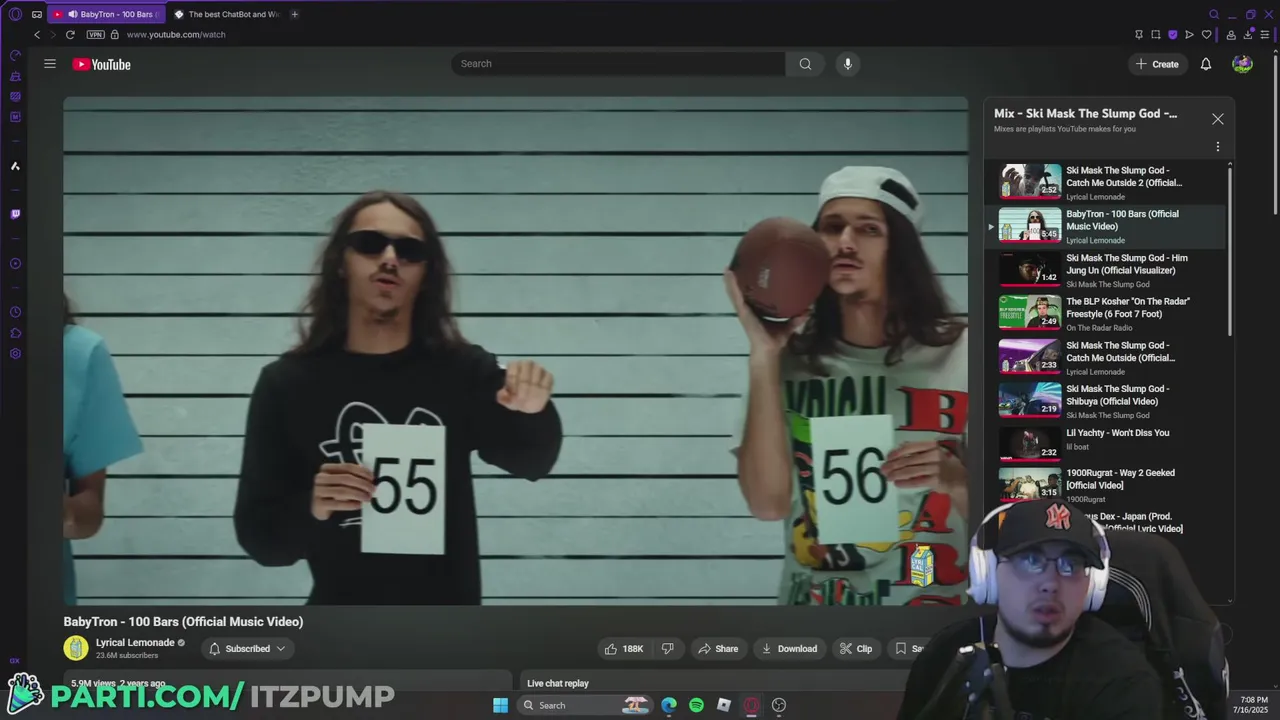The height and width of the screenshot is (720, 1280).
Task: Click the Create button
Action: point(1157,64)
